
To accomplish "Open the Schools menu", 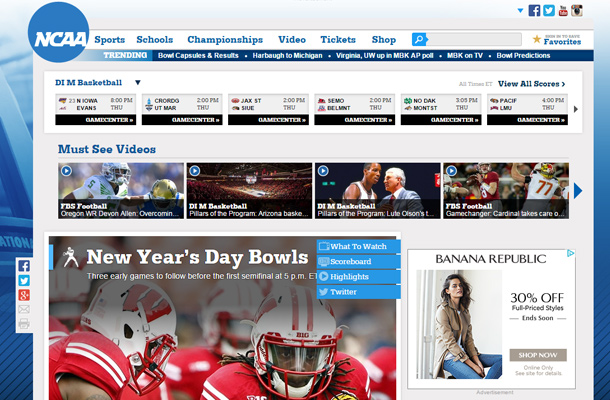I will [154, 40].
